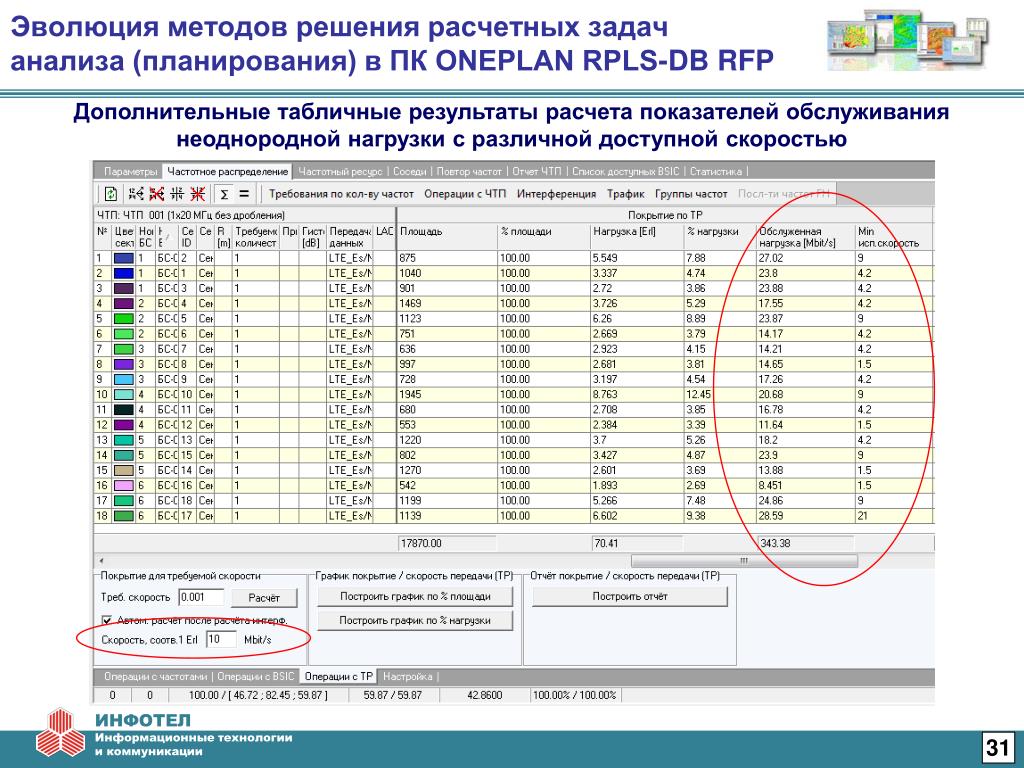The width and height of the screenshot is (1024, 768).
Task: Click total served load cell 343.38
Action: pyautogui.click(x=805, y=543)
